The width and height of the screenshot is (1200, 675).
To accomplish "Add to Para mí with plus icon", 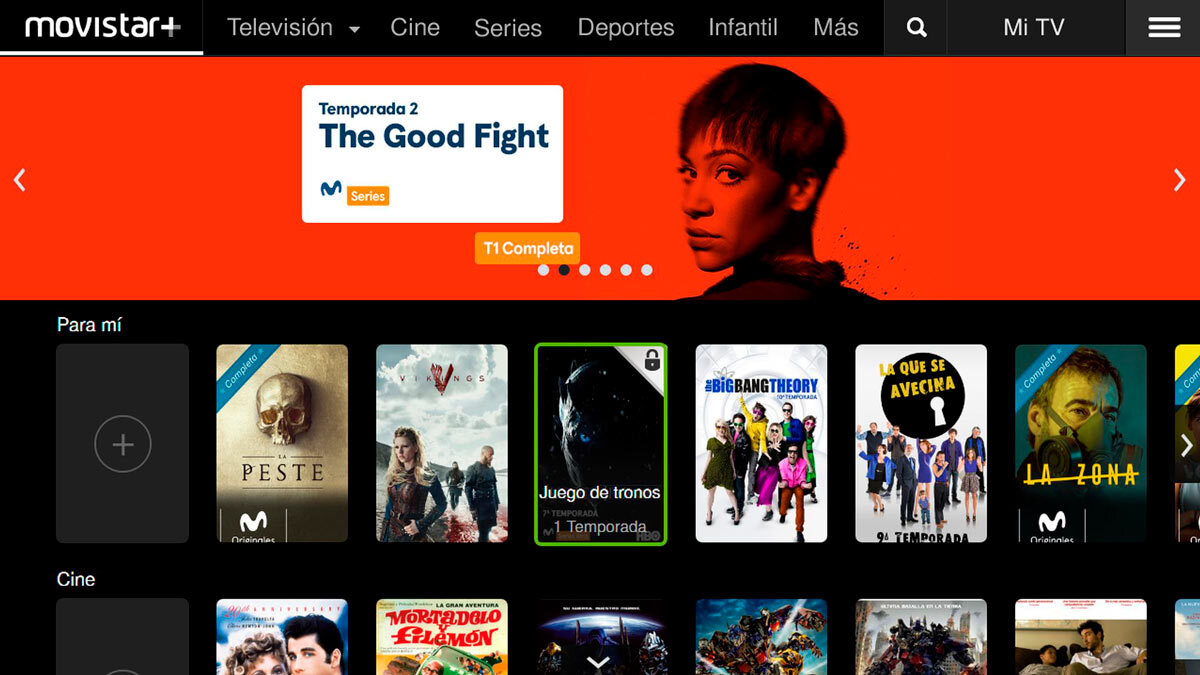I will coord(123,443).
